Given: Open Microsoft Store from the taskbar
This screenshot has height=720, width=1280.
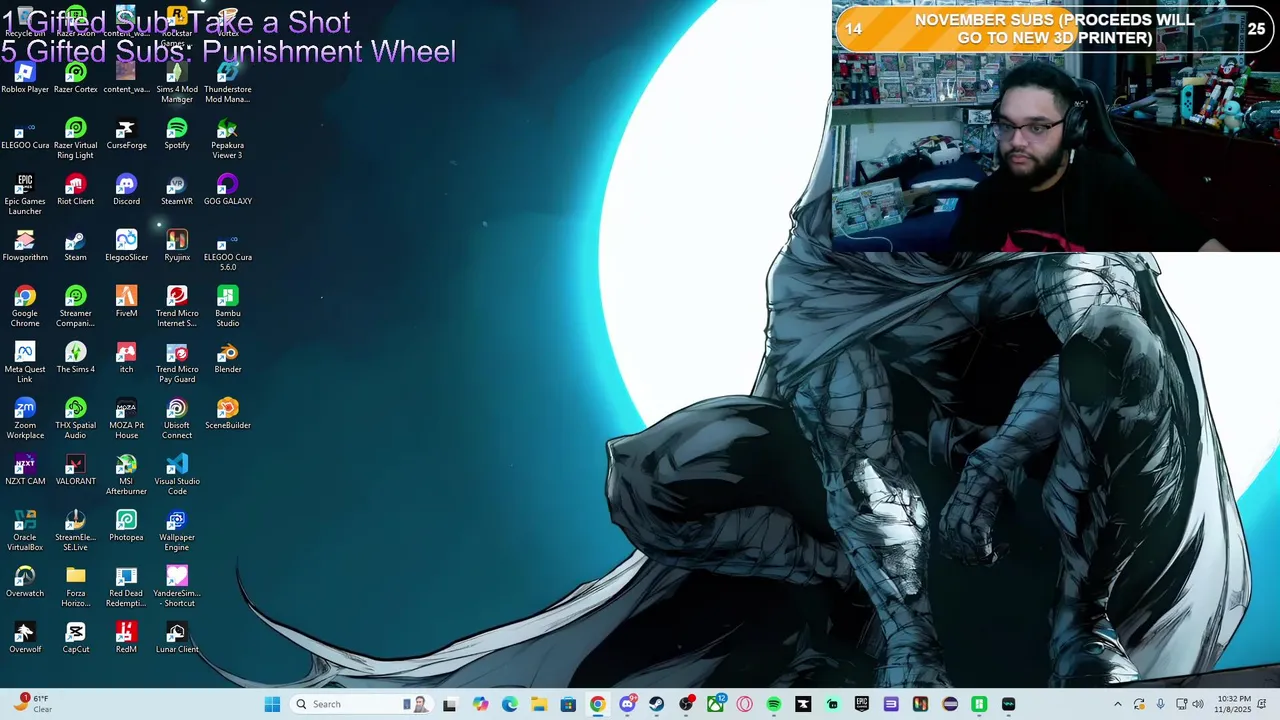Looking at the screenshot, I should (x=568, y=704).
